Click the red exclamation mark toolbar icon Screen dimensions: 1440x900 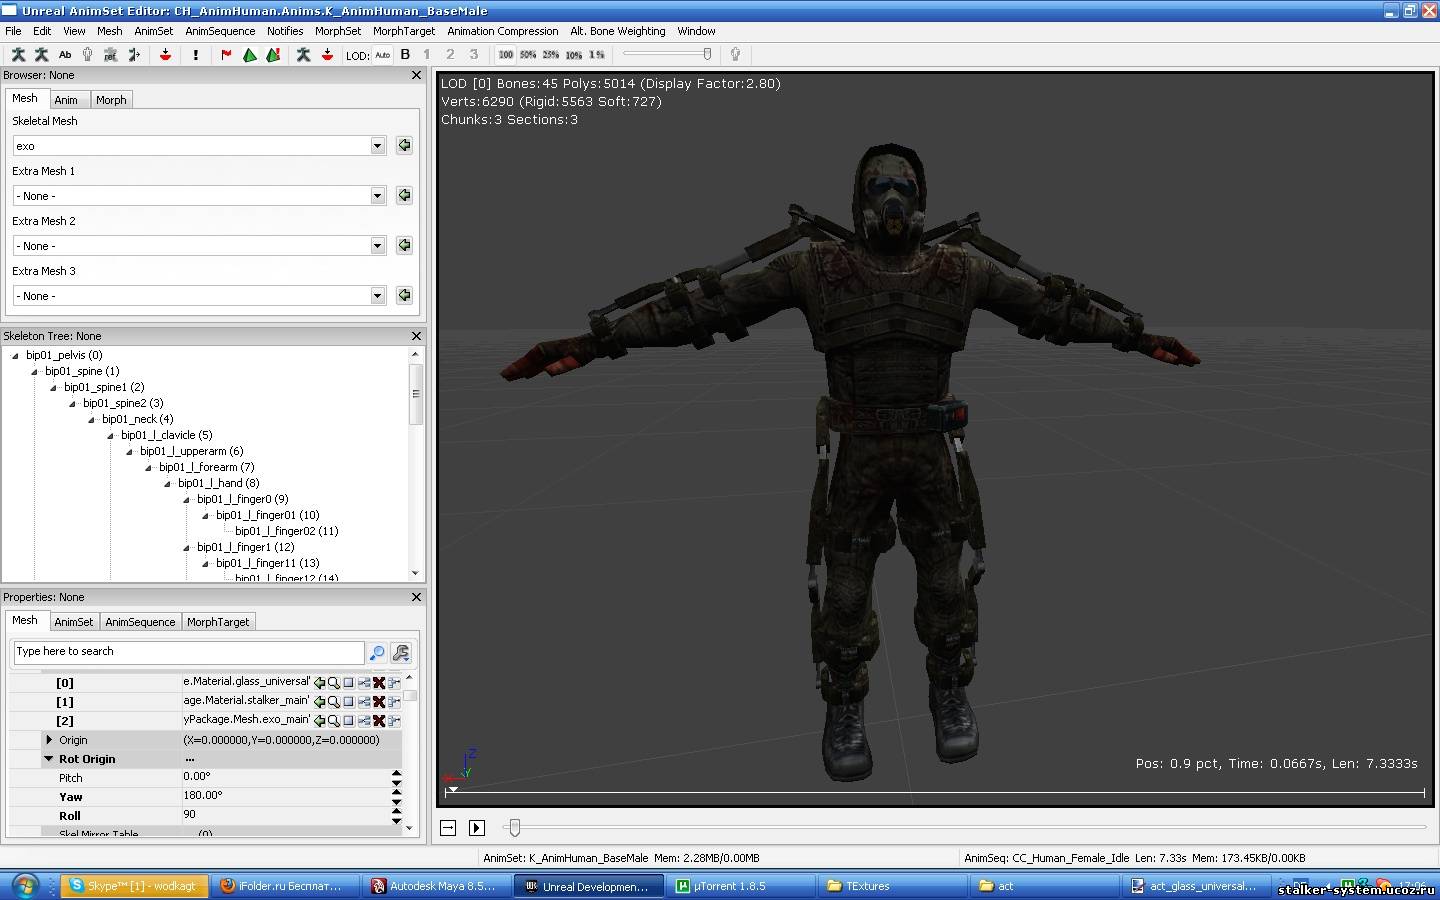[196, 55]
